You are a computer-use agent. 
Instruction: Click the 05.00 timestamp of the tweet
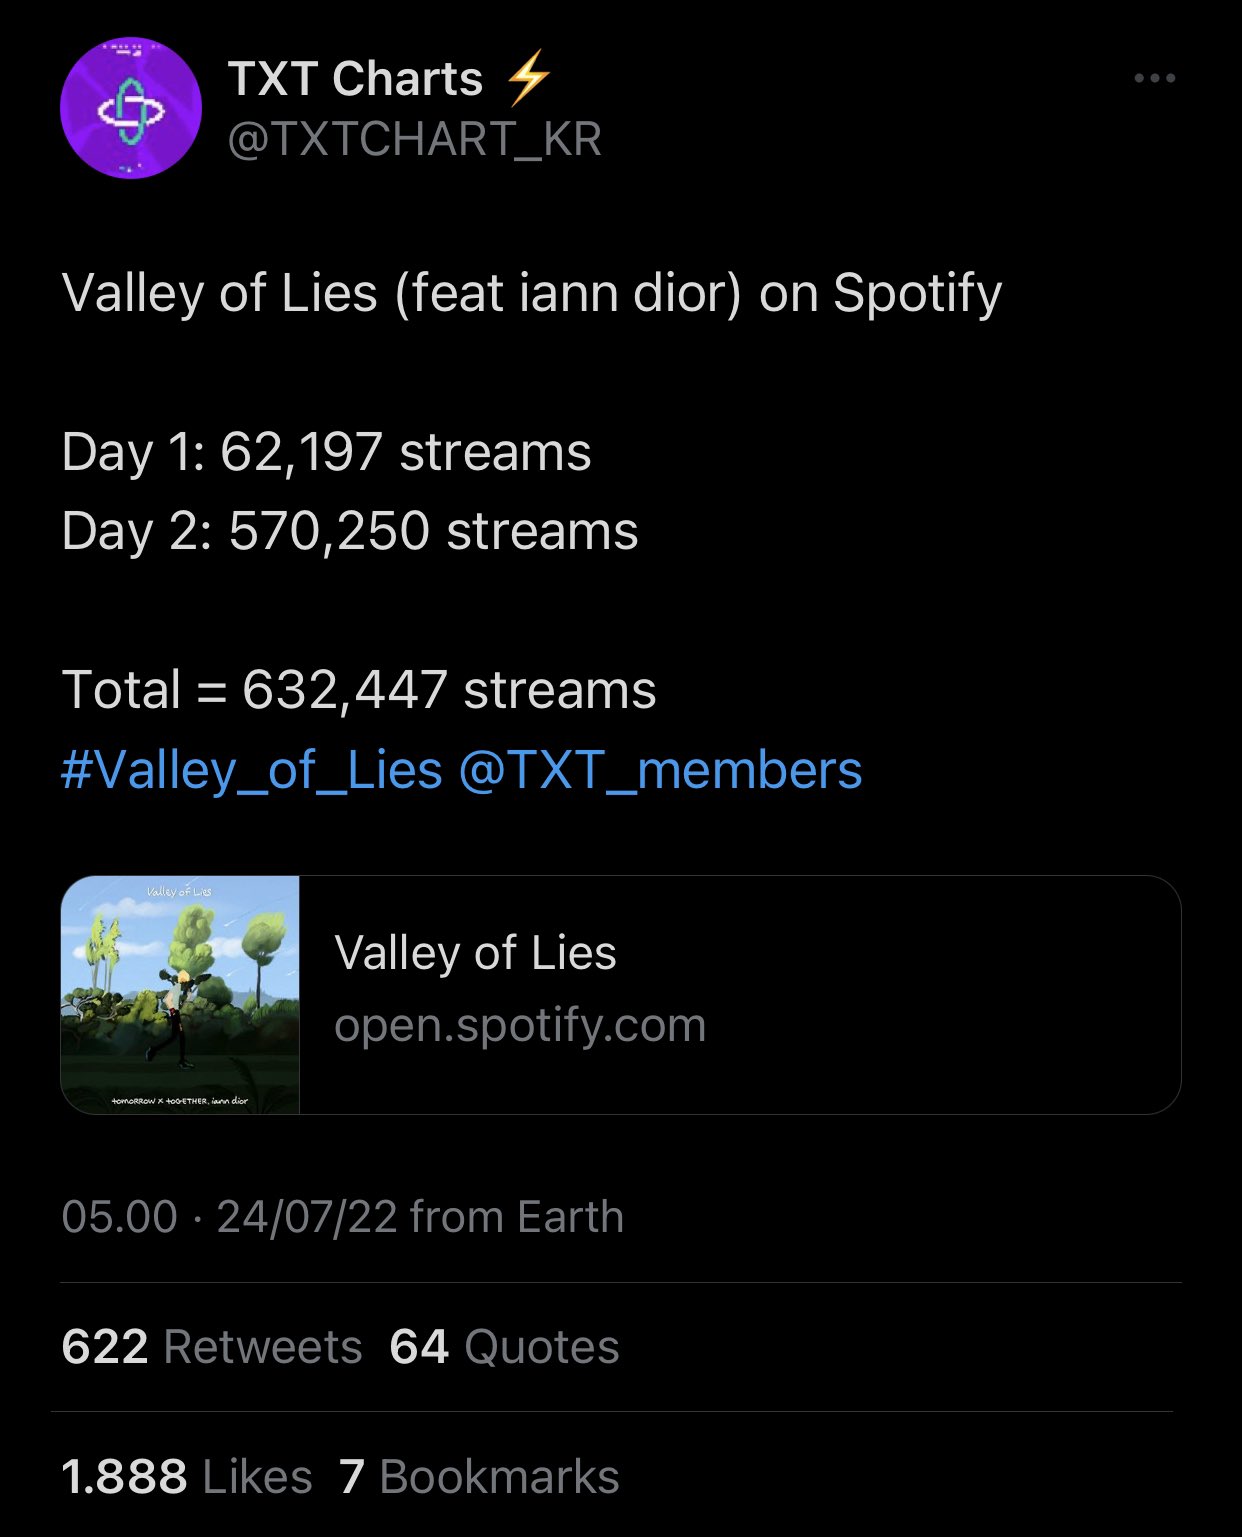point(119,1217)
